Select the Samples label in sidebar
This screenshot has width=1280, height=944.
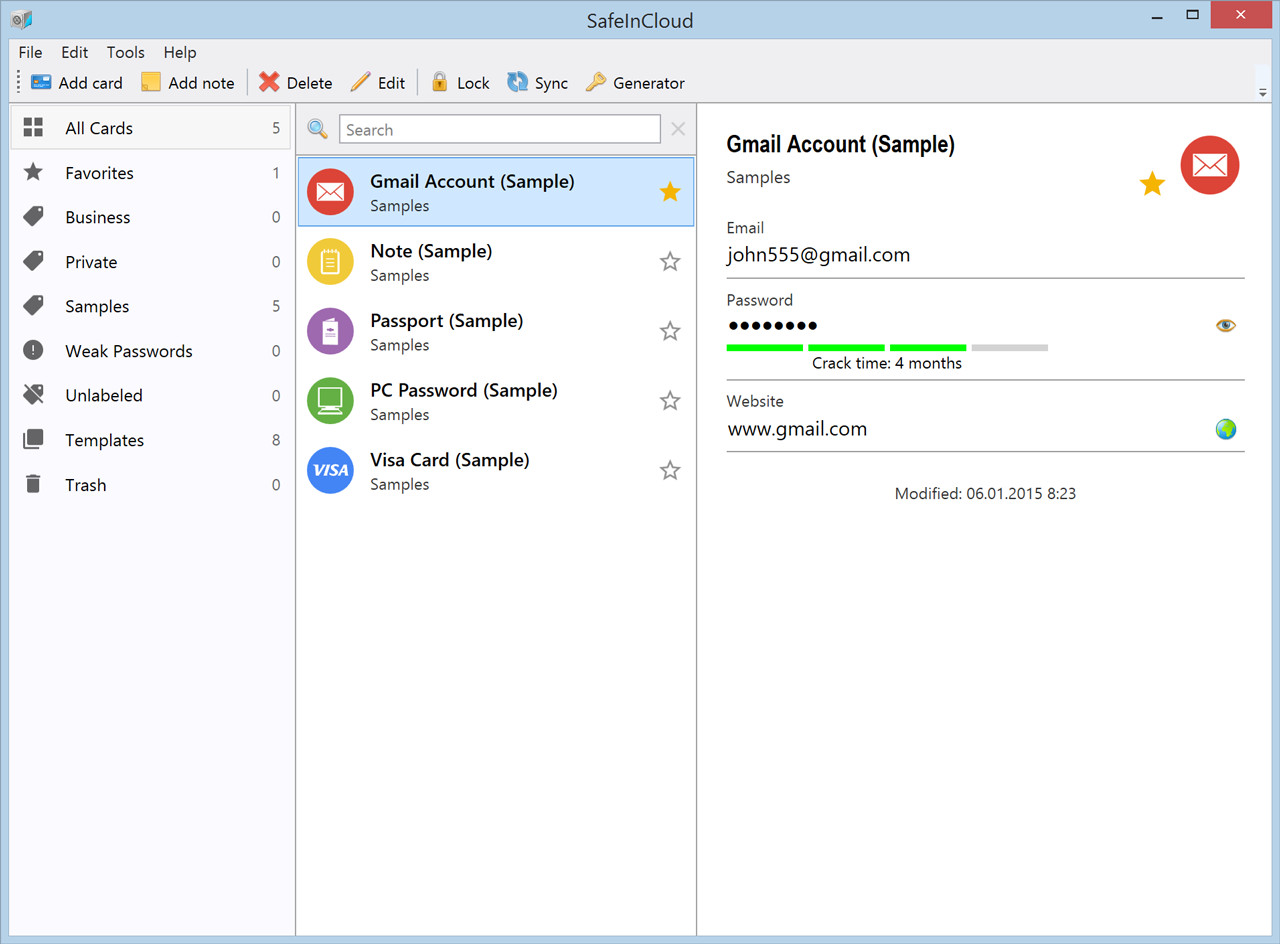(151, 306)
